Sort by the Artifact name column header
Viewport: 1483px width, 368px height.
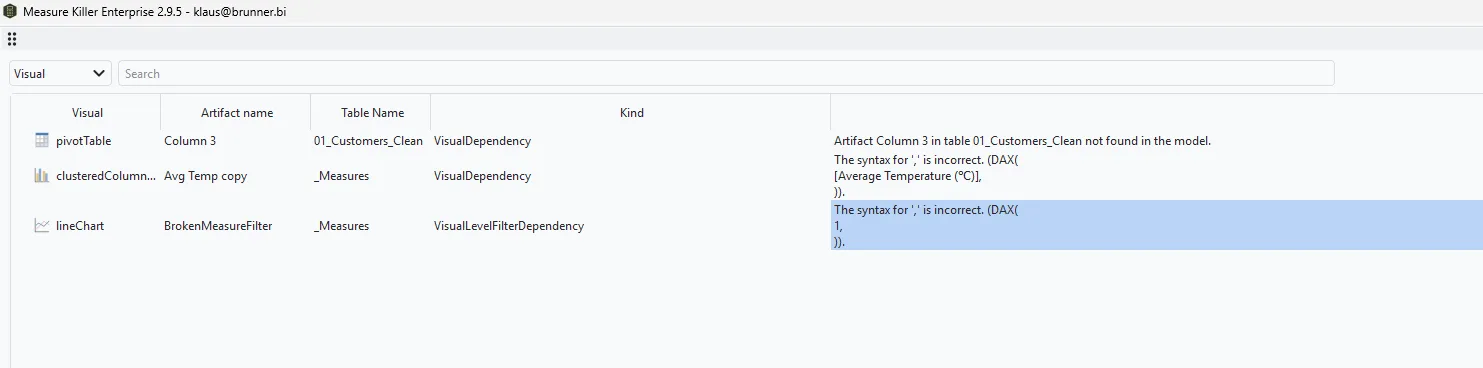coord(236,113)
